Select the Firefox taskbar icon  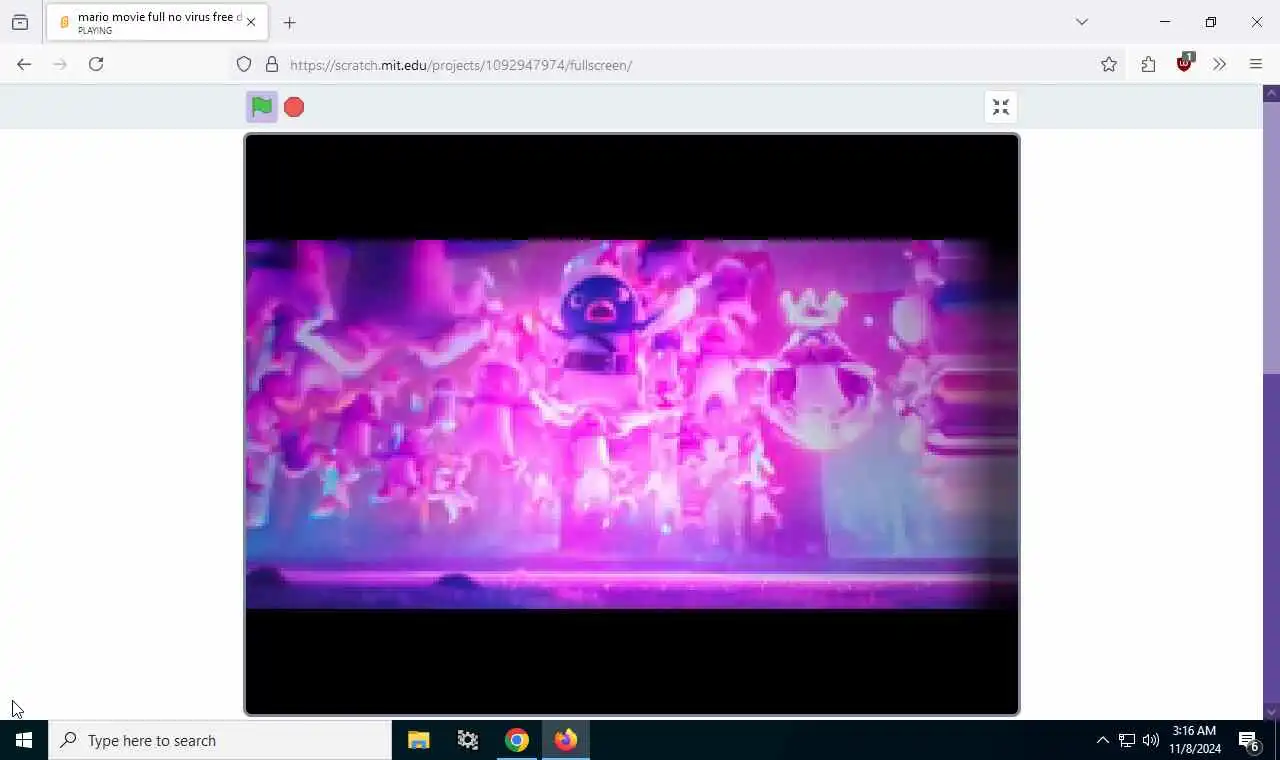tap(566, 740)
